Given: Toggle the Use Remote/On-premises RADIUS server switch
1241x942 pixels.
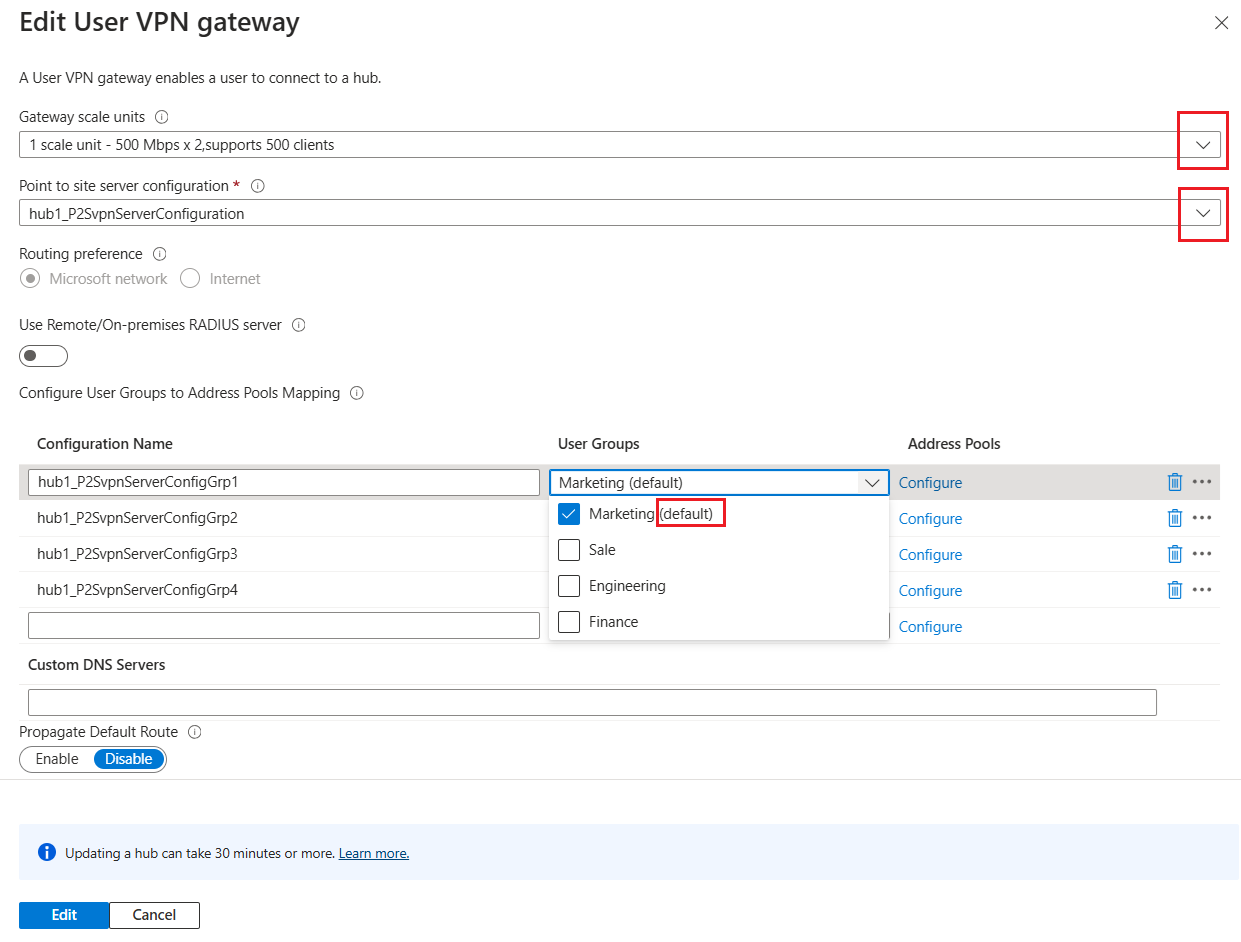Looking at the screenshot, I should (x=43, y=355).
